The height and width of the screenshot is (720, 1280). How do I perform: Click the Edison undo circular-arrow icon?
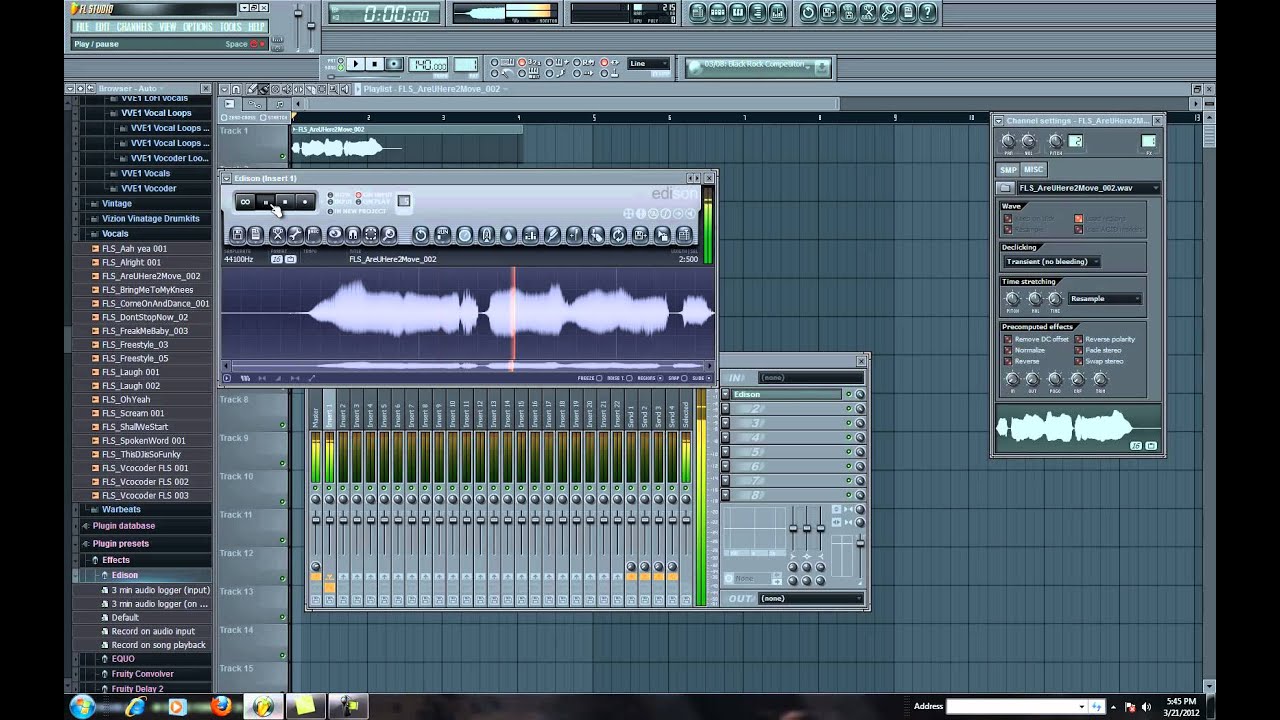pyautogui.click(x=420, y=235)
